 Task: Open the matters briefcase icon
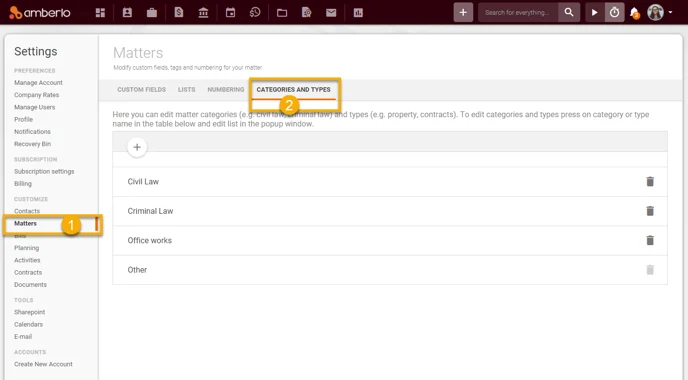152,13
